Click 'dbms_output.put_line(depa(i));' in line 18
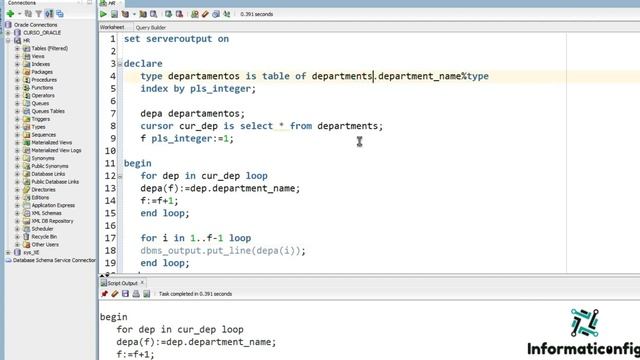The width and height of the screenshot is (640, 360). (x=223, y=251)
